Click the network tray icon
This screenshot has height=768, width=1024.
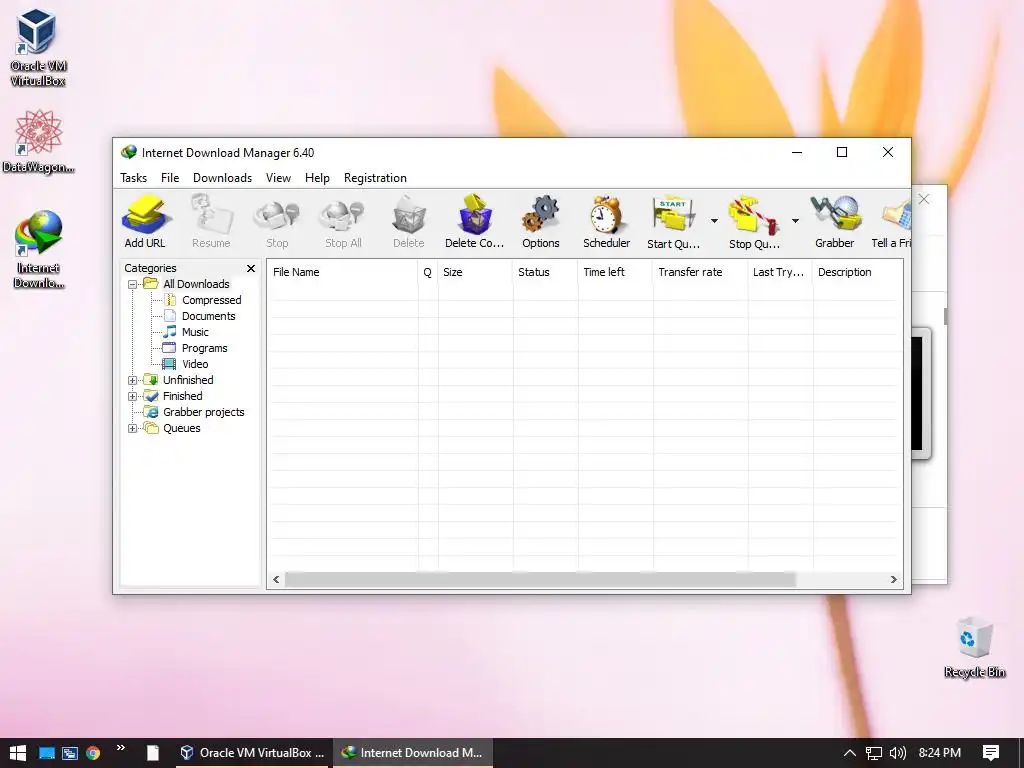[874, 753]
